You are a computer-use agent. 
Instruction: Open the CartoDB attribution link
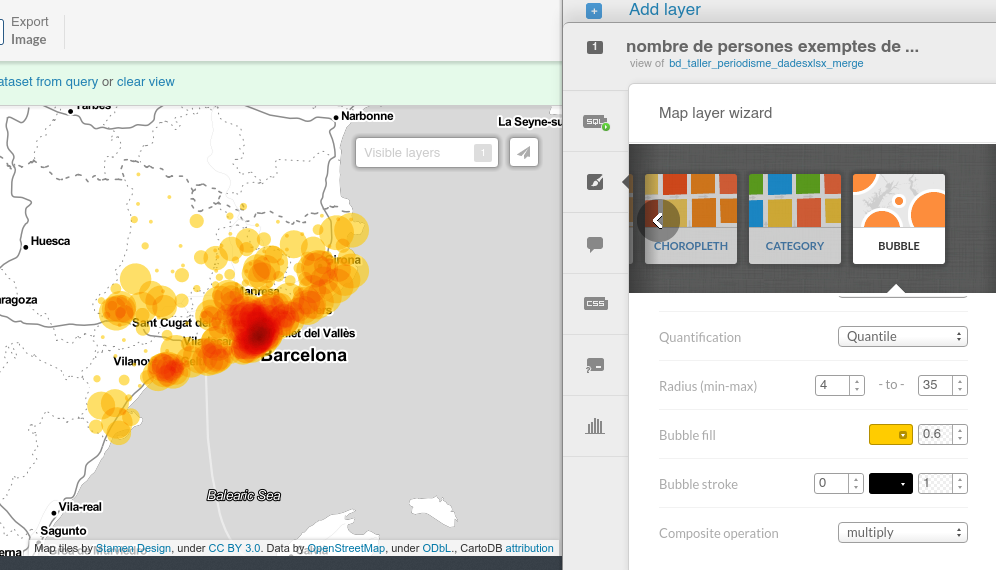529,548
